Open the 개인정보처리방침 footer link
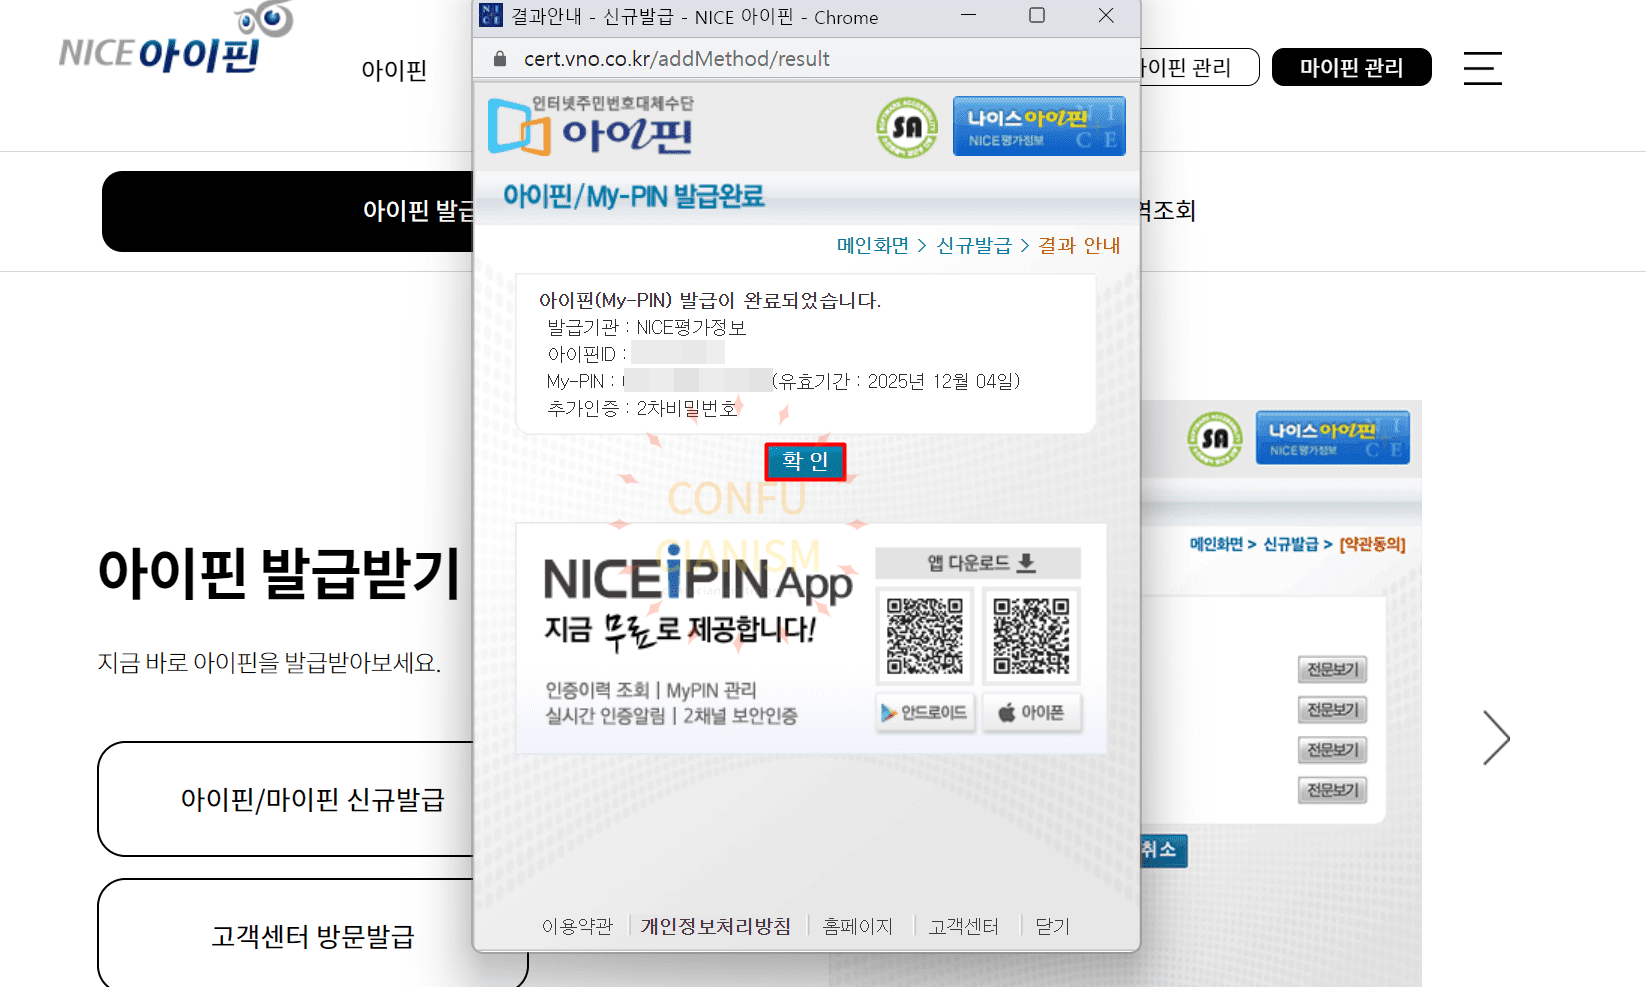Image resolution: width=1646 pixels, height=987 pixels. tap(716, 926)
